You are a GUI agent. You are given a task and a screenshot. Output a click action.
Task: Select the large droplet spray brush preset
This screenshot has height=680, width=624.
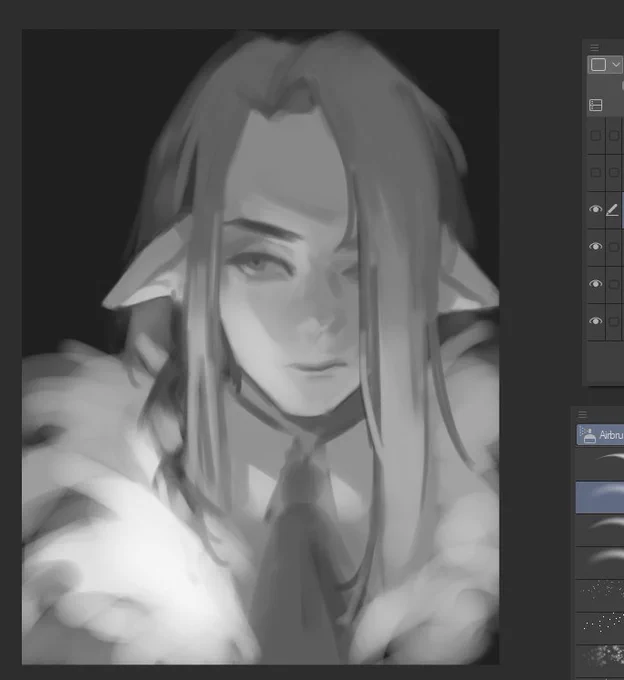tap(600, 628)
